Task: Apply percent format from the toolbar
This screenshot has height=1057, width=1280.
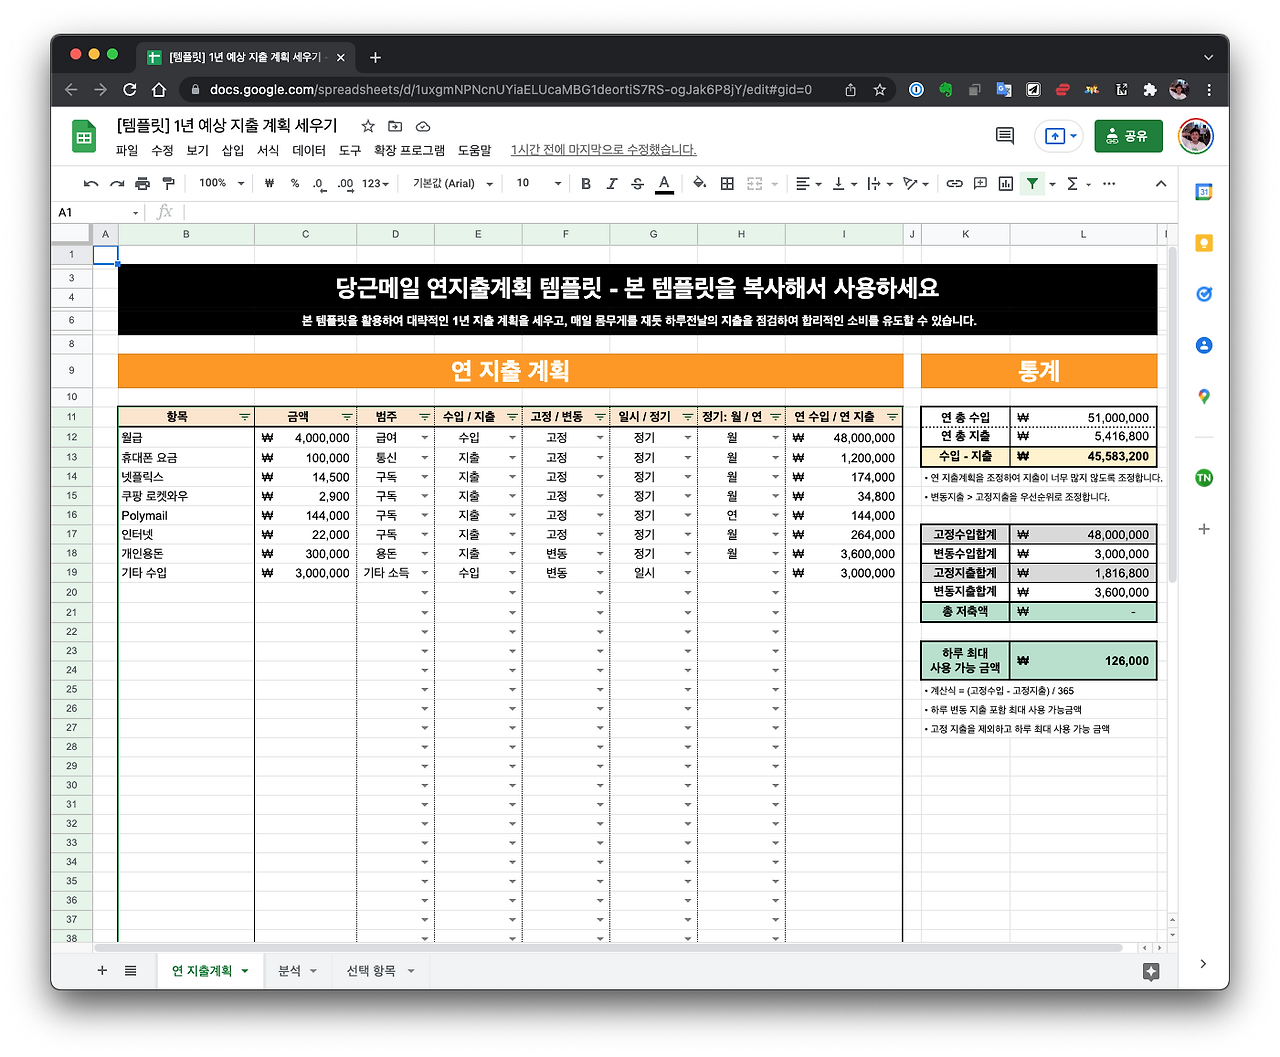Action: (295, 184)
